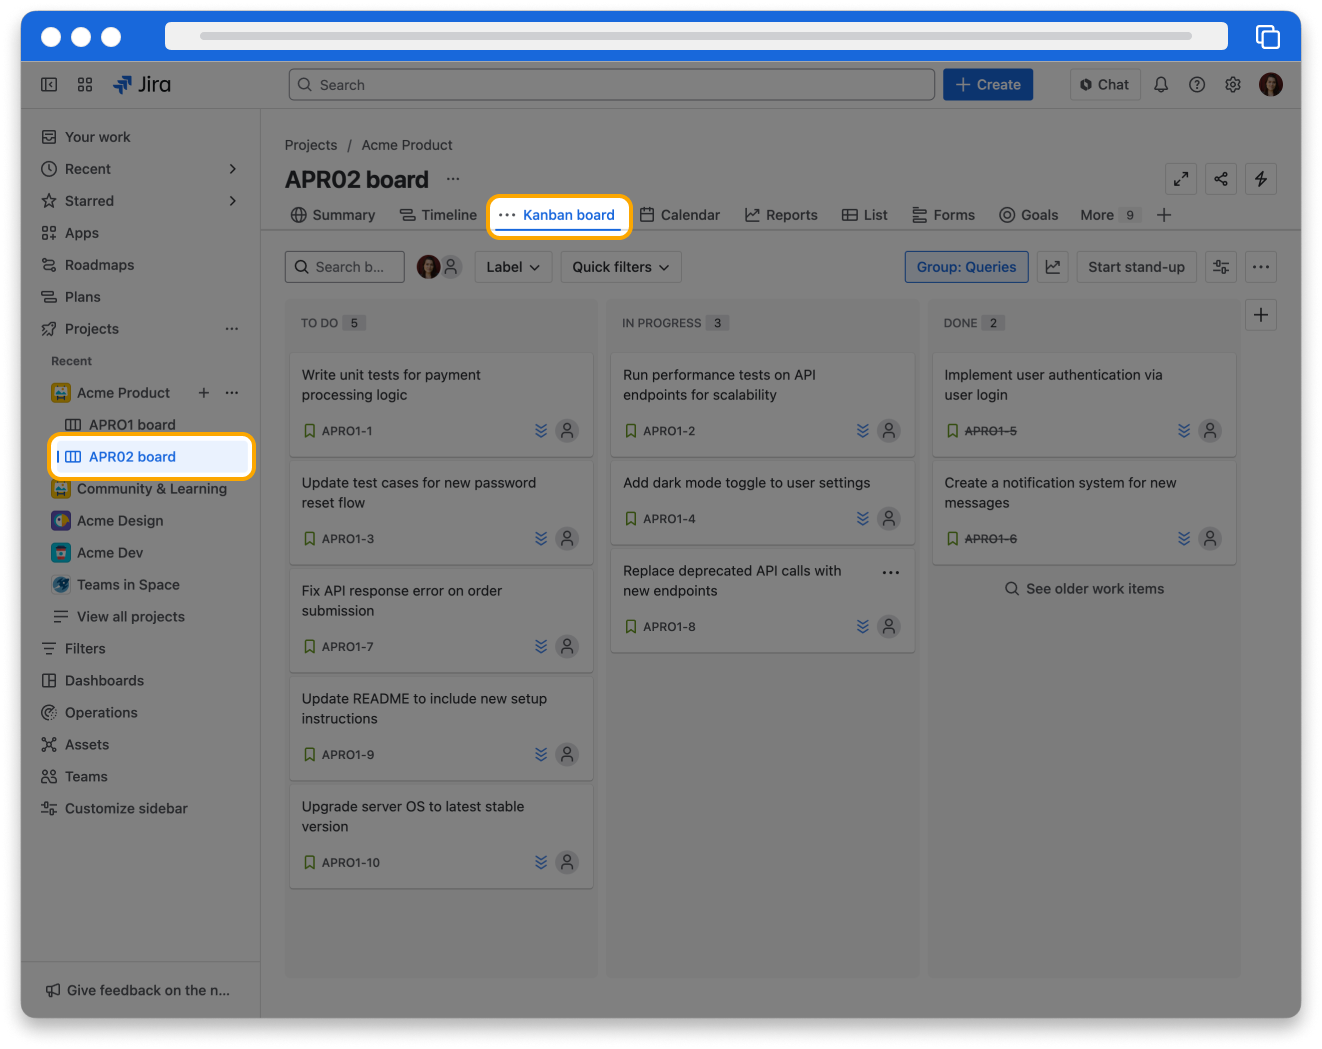
Task: Open APR02 board title ellipsis menu
Action: (453, 179)
